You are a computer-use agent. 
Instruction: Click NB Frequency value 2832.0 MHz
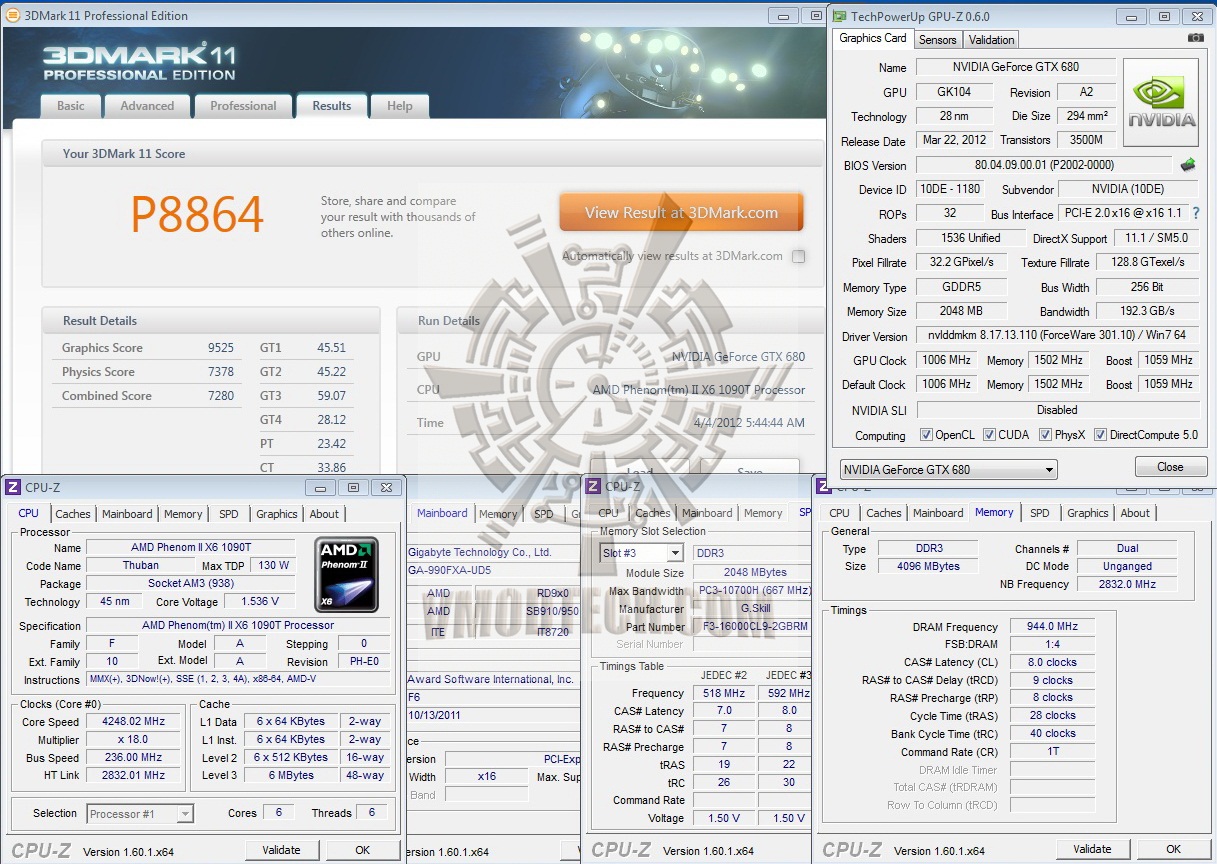pos(1128,584)
